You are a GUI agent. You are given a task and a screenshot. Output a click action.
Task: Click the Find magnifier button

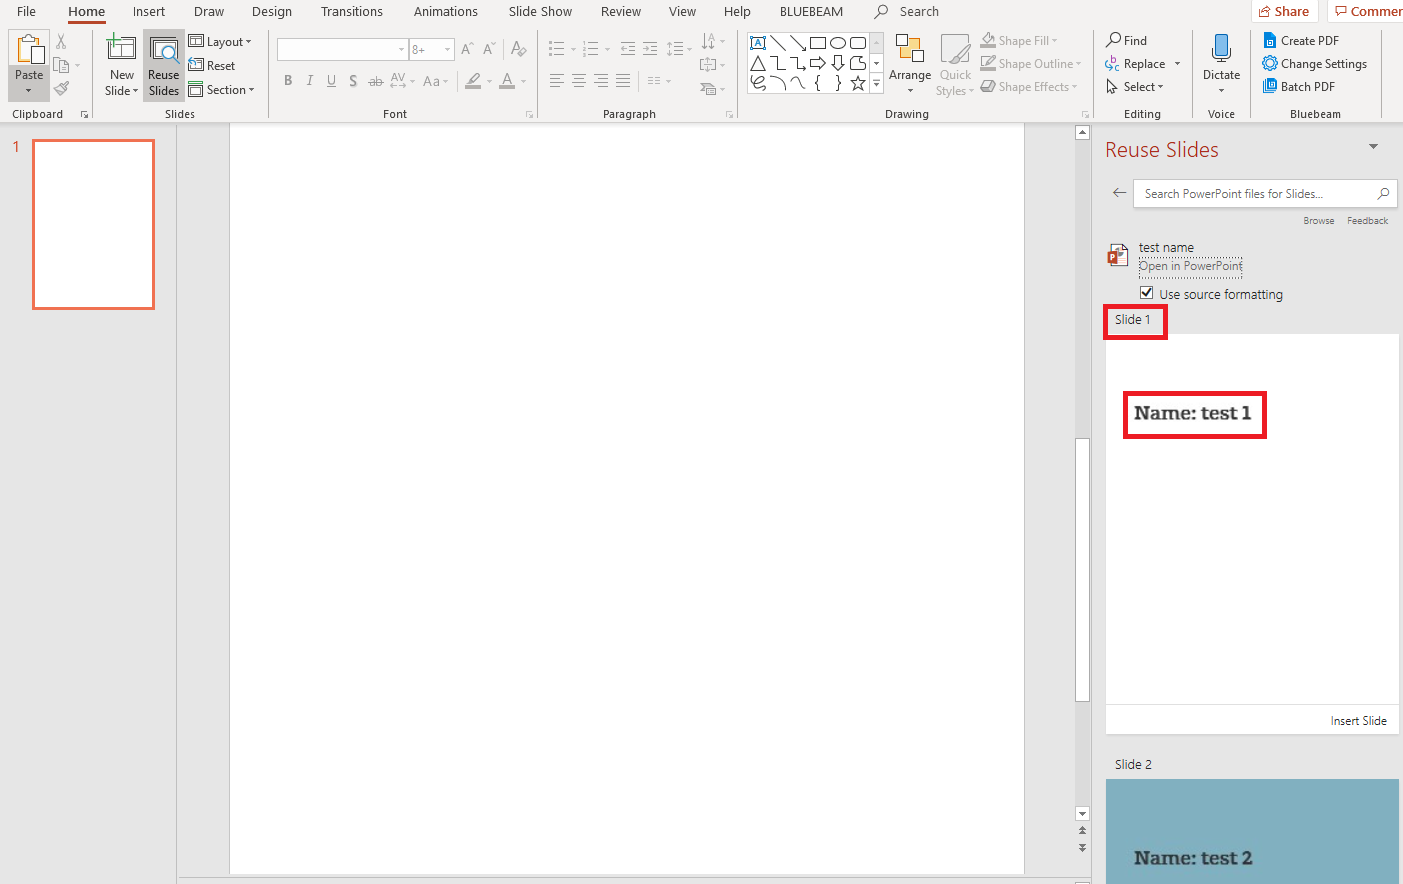click(x=1126, y=40)
